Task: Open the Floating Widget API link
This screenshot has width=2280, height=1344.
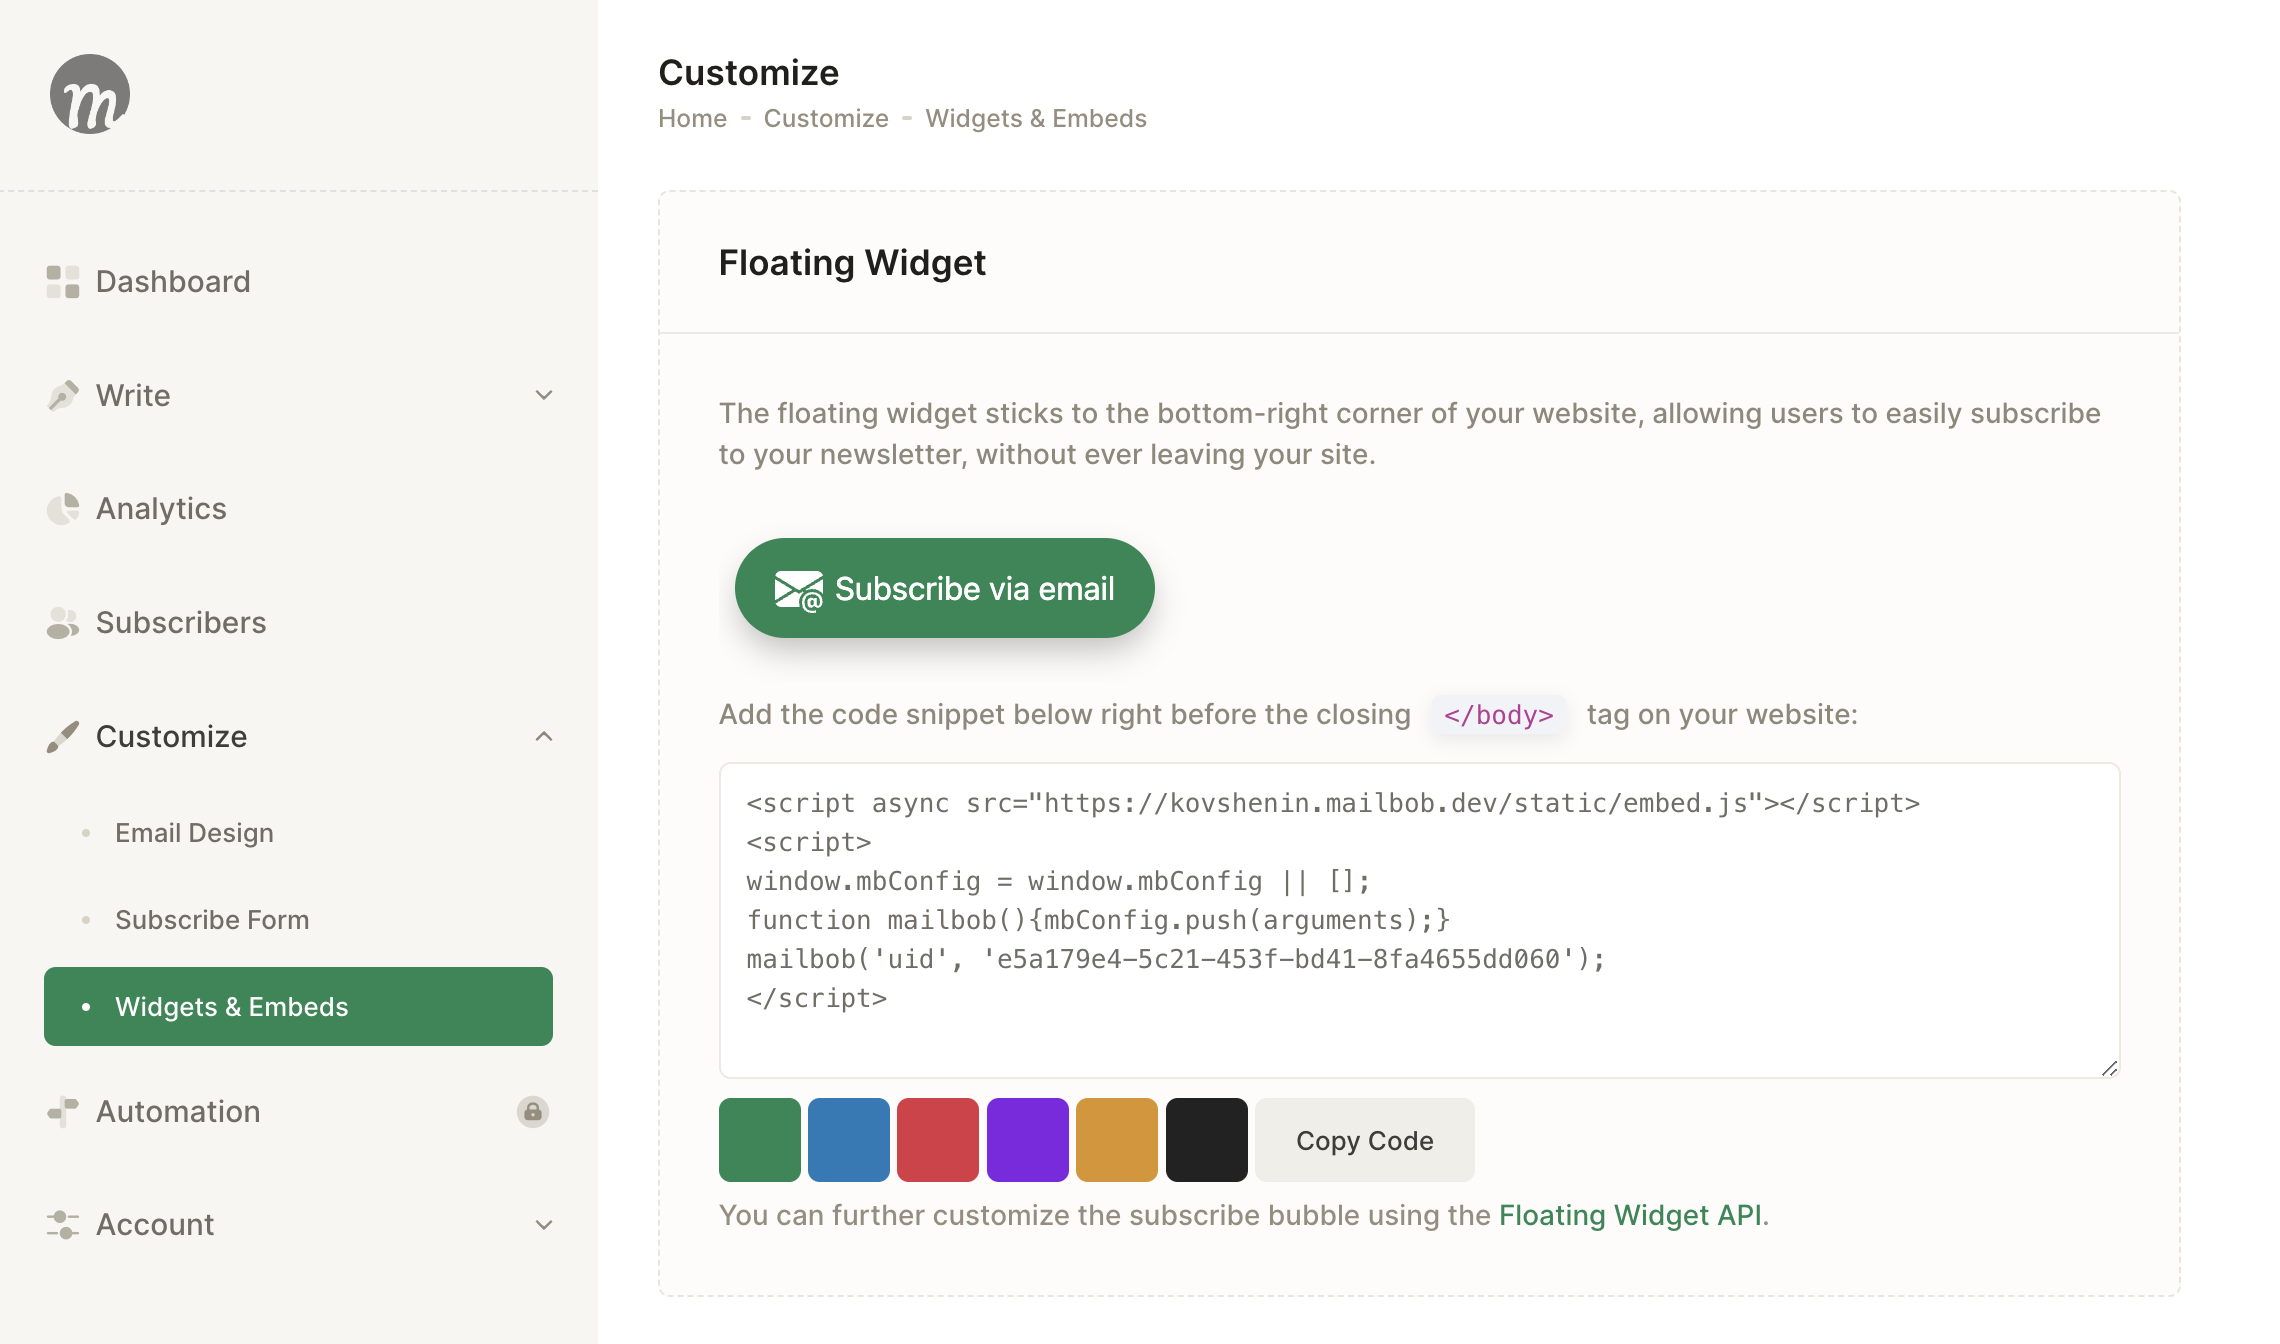Action: (x=1630, y=1215)
